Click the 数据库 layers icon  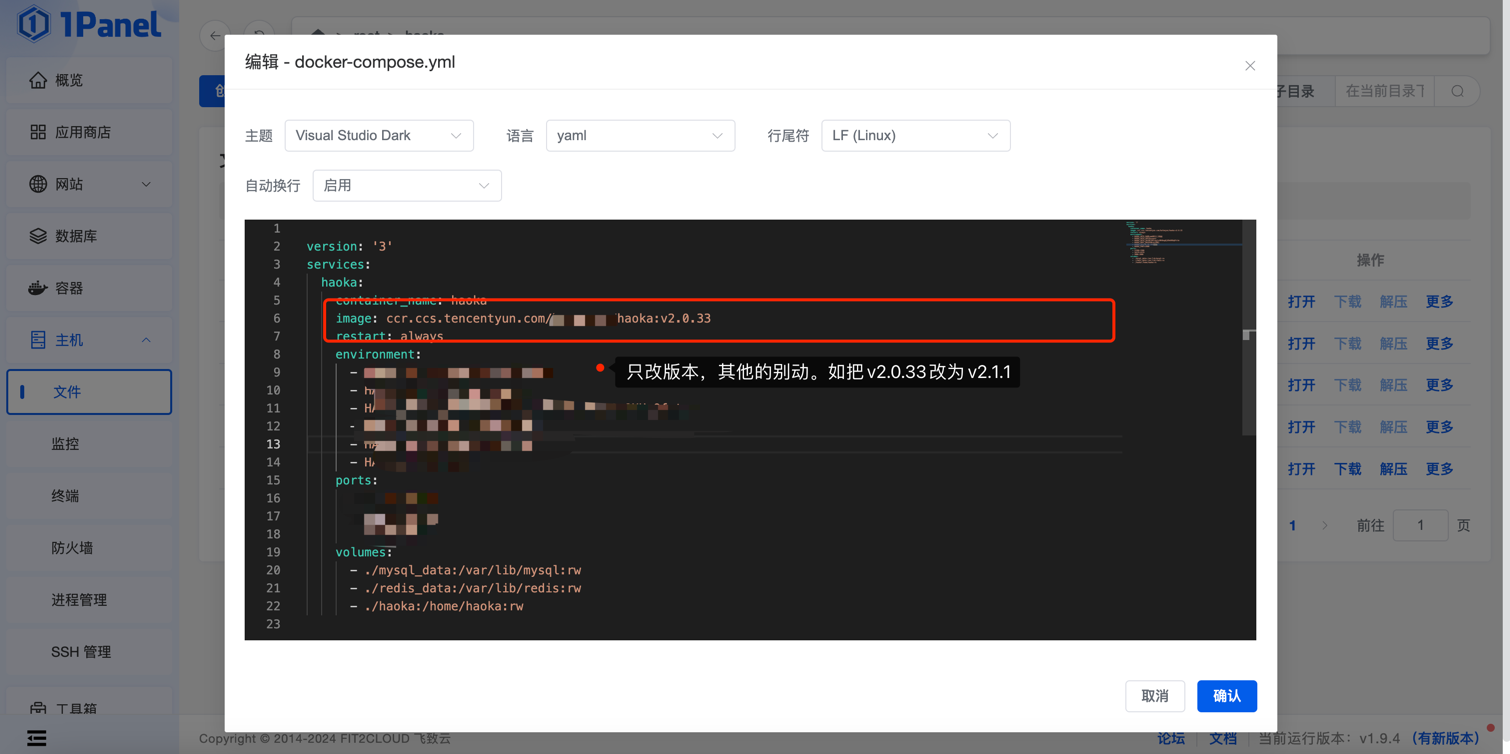point(38,236)
